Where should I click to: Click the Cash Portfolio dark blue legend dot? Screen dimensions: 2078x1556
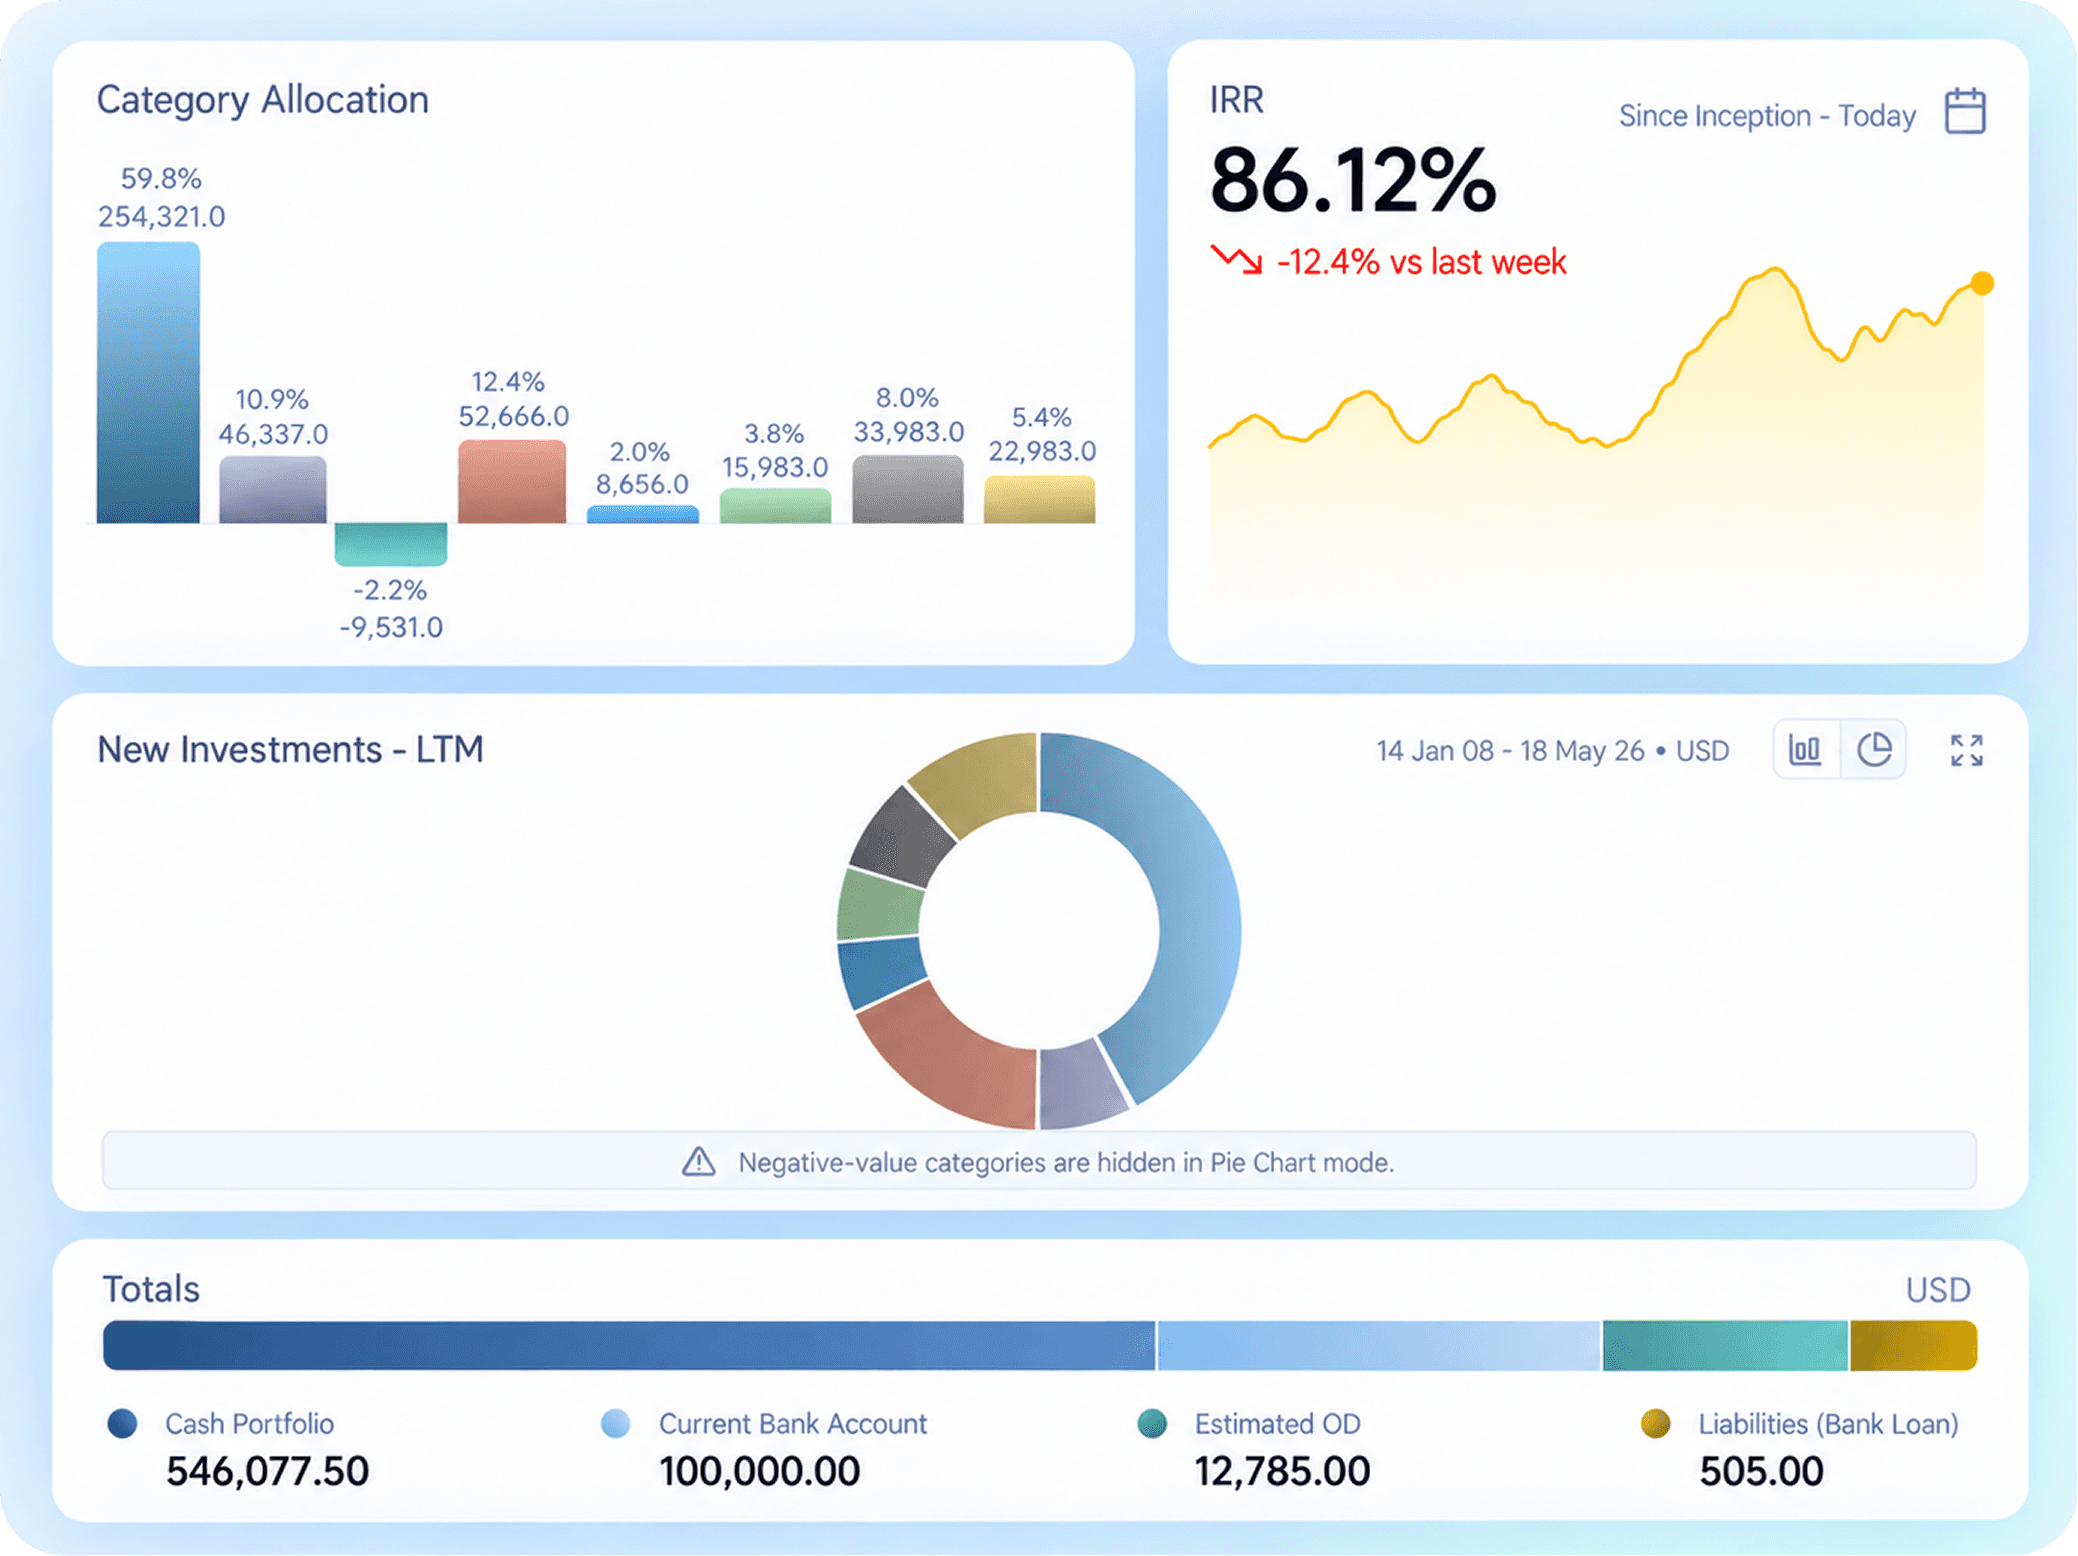coord(122,1423)
